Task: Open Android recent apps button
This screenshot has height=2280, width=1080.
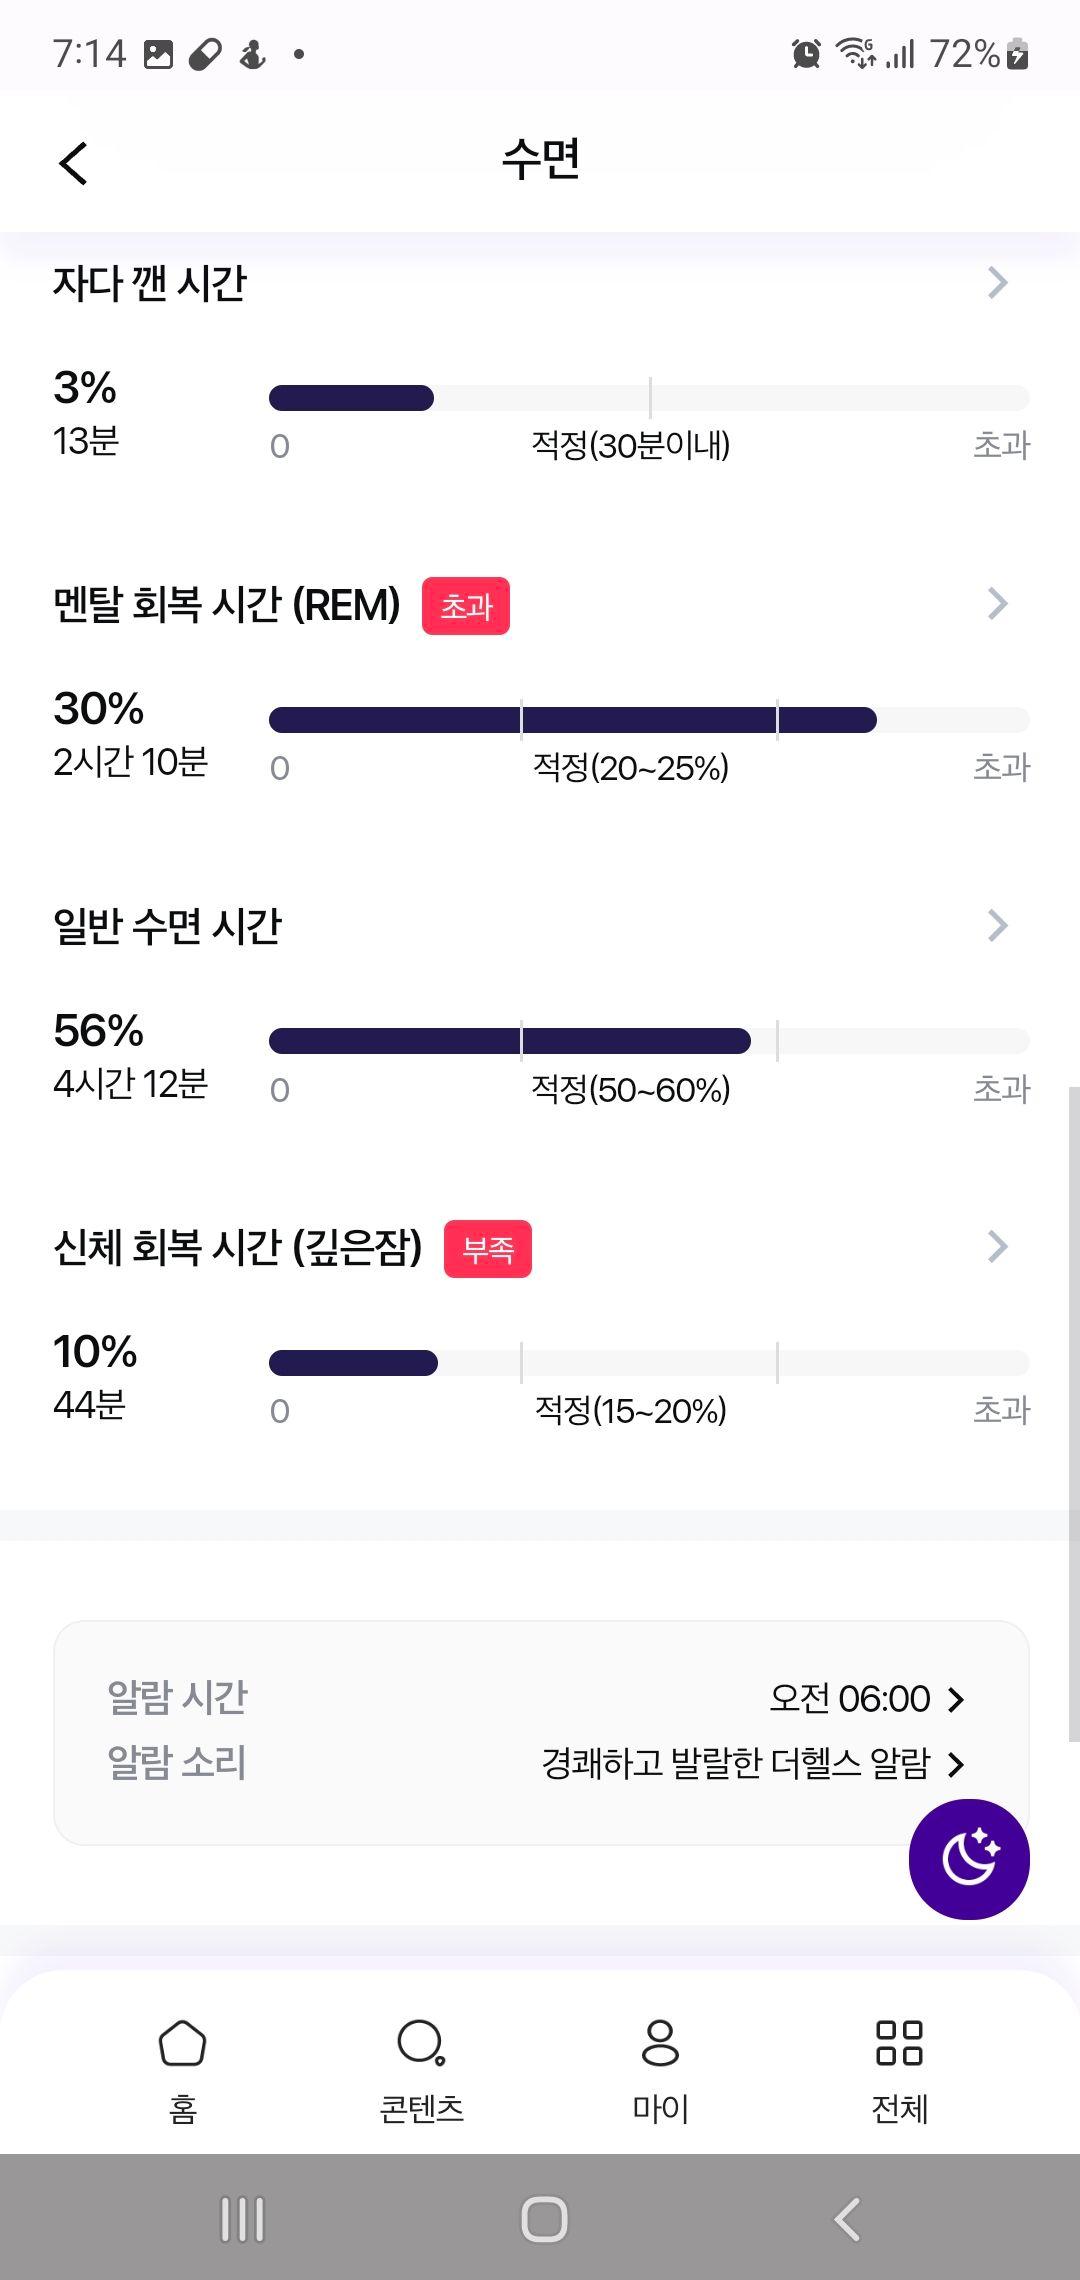Action: [242, 2219]
